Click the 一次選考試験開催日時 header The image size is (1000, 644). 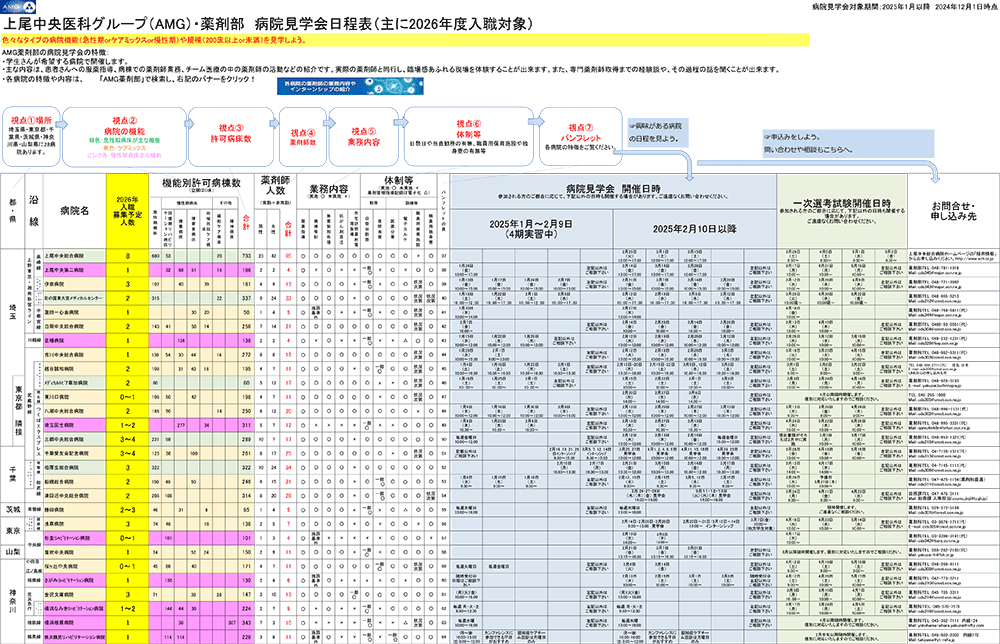tap(842, 211)
